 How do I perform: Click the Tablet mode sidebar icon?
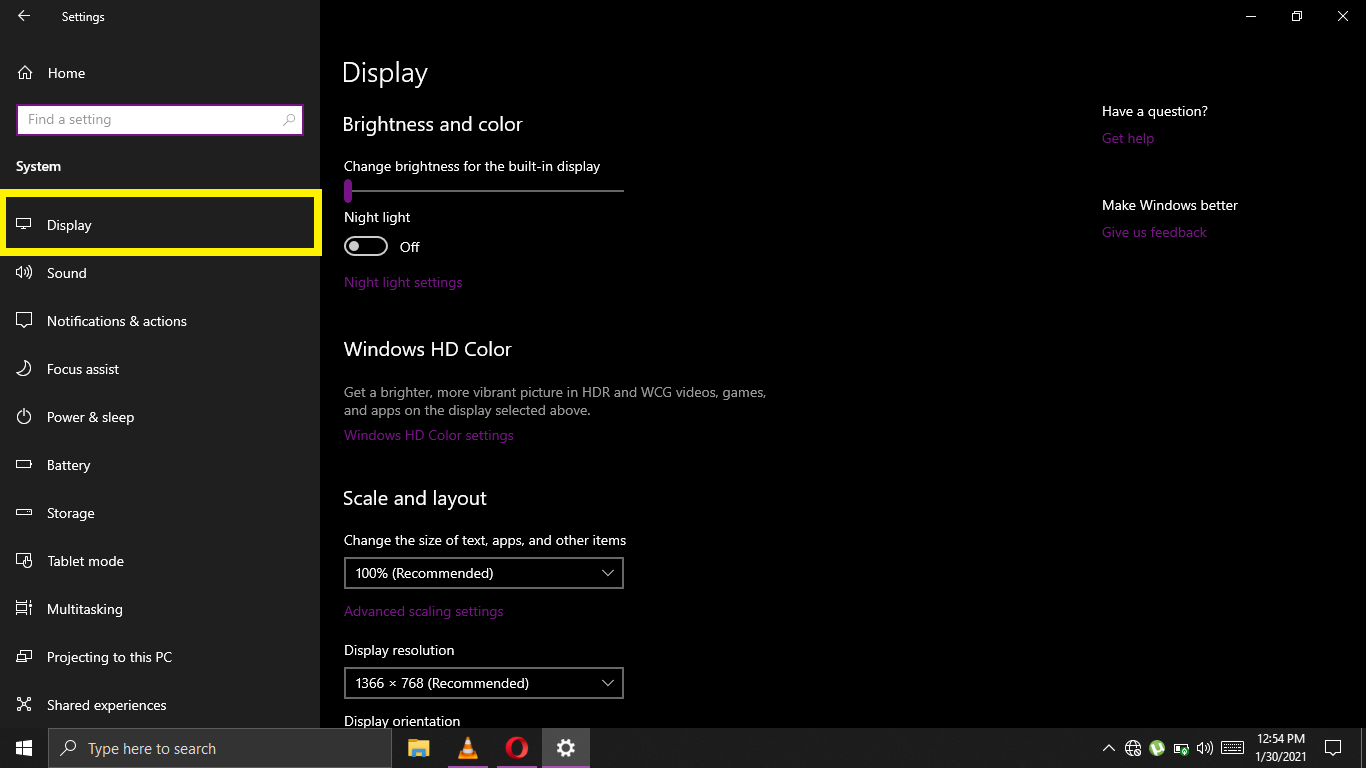[x=25, y=561]
